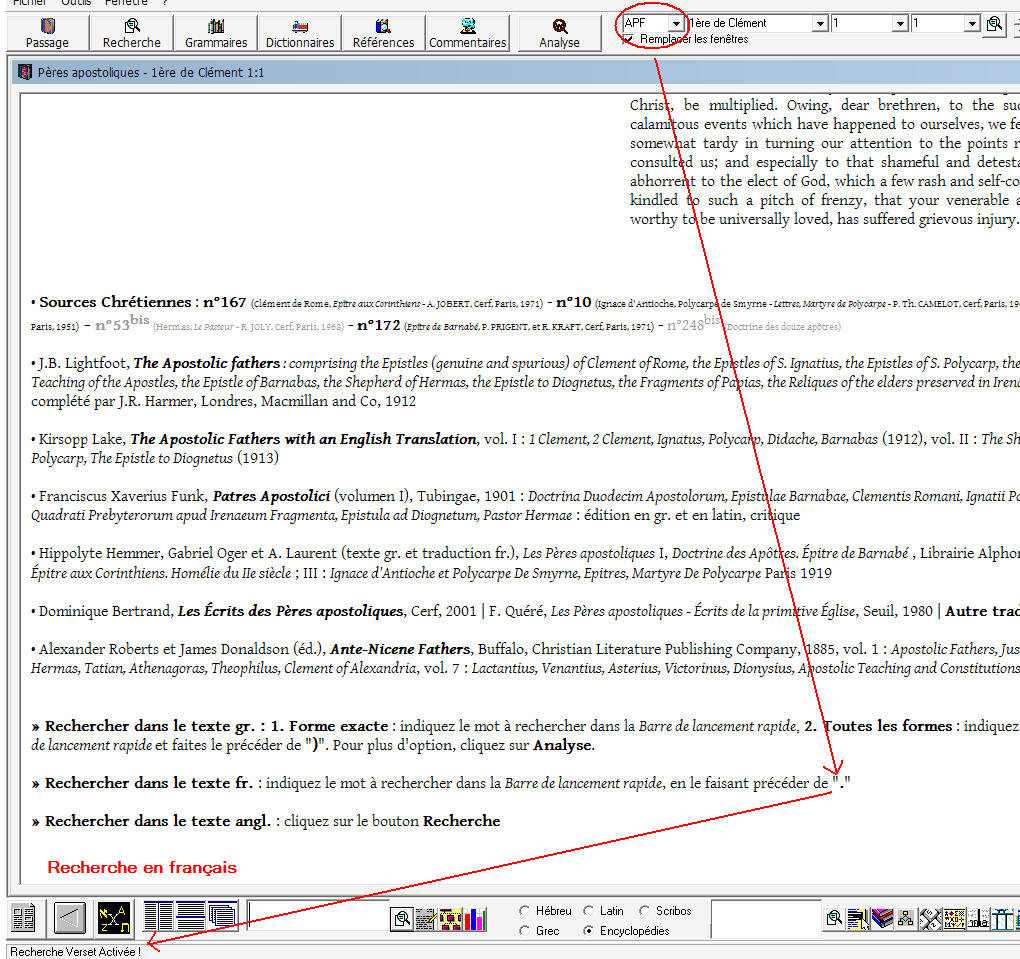
Task: Click 'Patres Apostolici' Funk title
Action: [271, 496]
